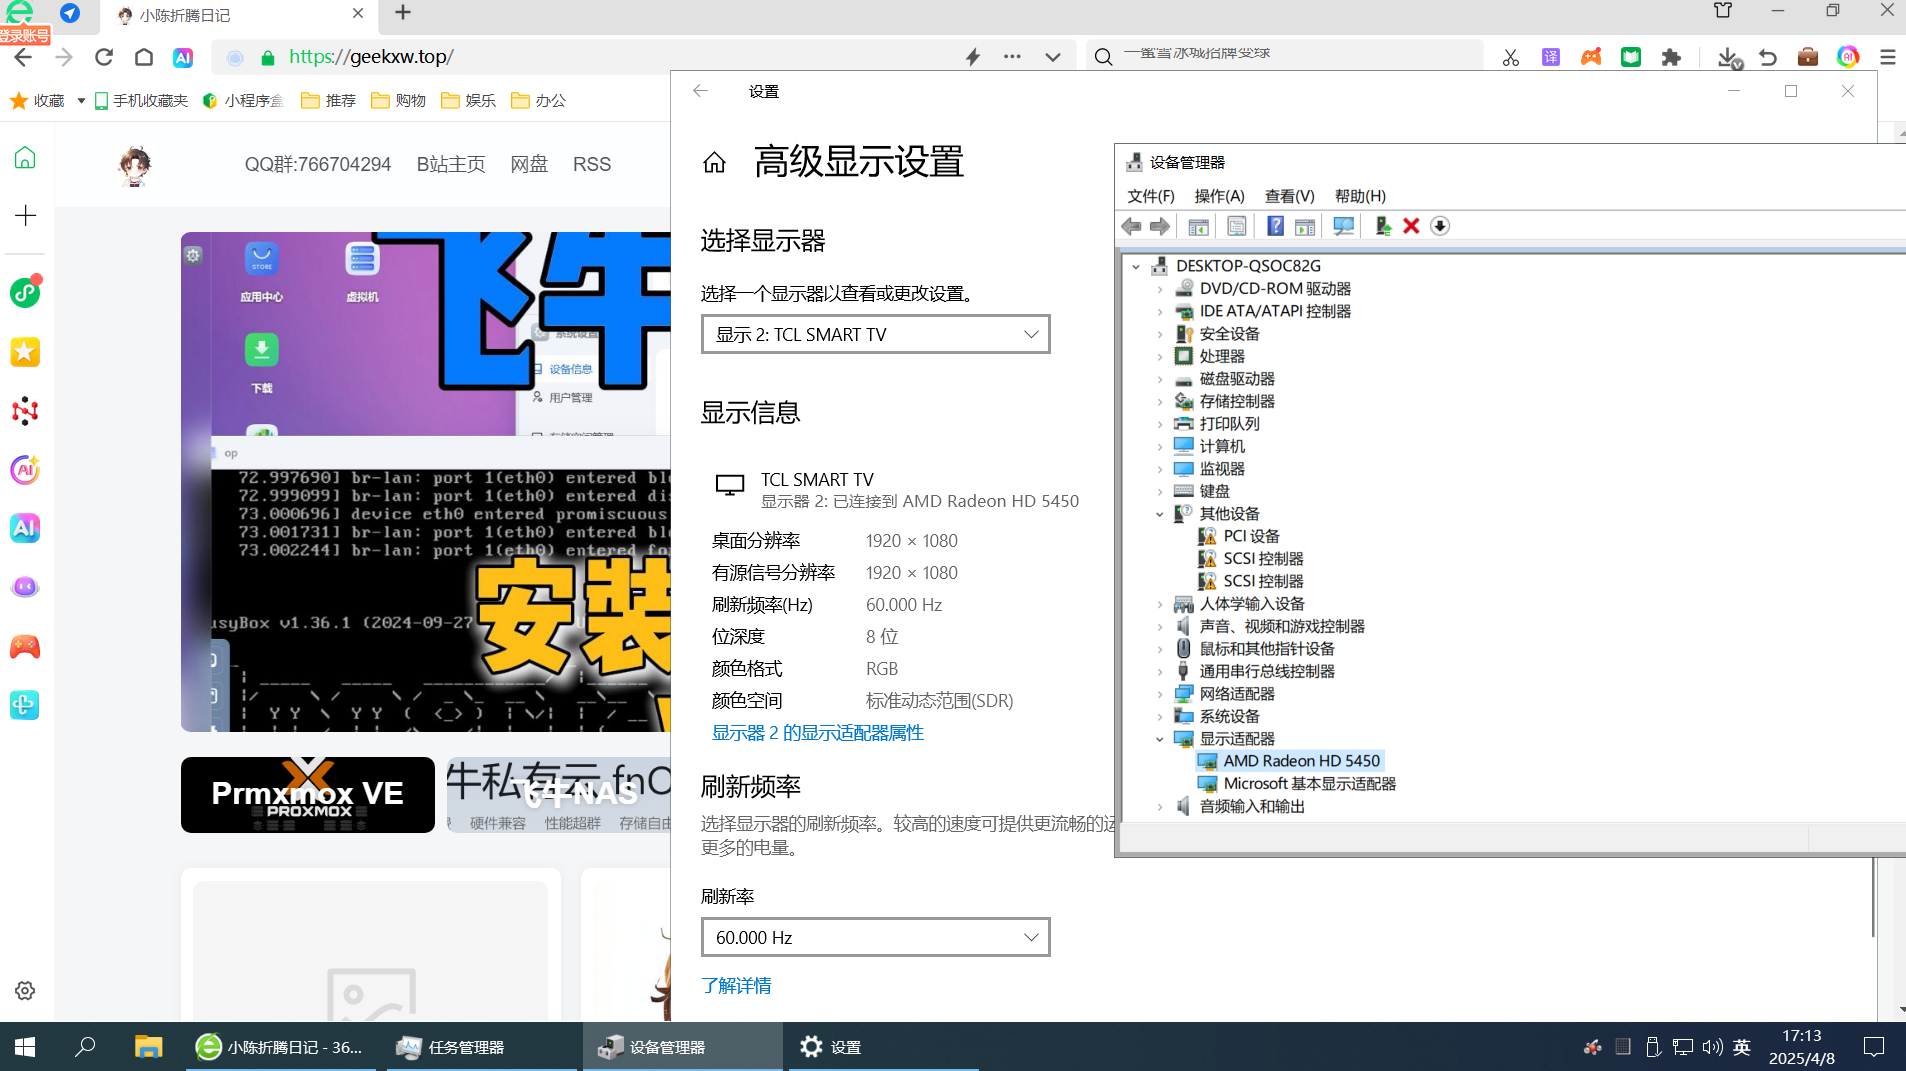Click Scan for hardware changes in Device Manager
The height and width of the screenshot is (1071, 1906).
1343,226
